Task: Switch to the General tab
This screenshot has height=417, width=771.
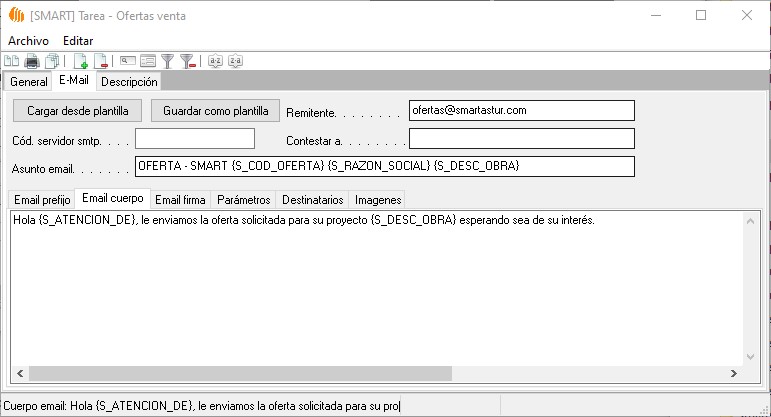Action: click(x=28, y=81)
